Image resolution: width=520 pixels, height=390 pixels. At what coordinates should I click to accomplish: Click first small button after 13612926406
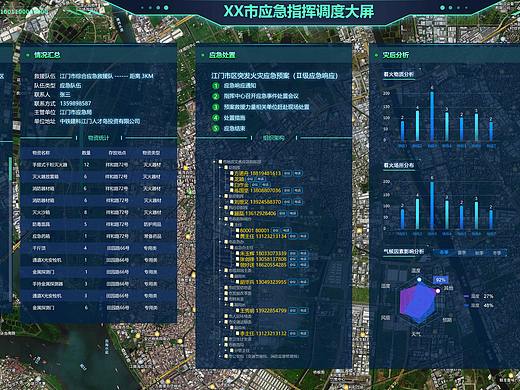[x=282, y=213]
